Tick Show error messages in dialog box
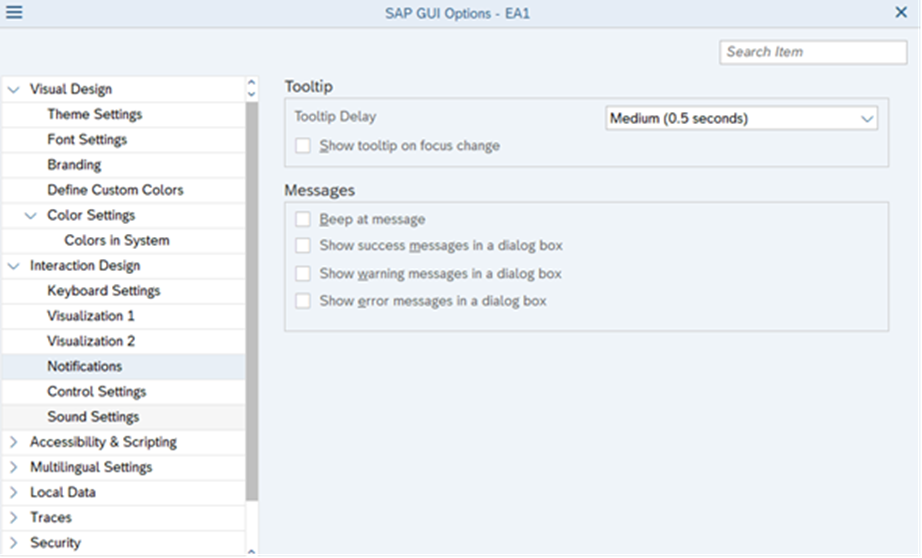922x558 pixels. click(x=303, y=301)
